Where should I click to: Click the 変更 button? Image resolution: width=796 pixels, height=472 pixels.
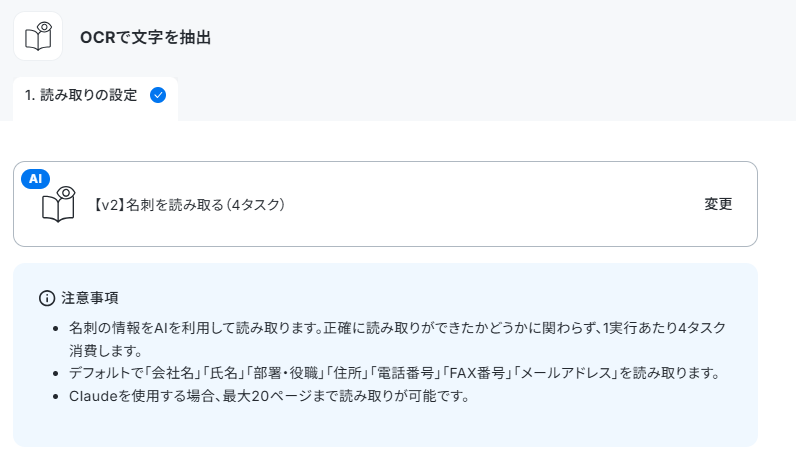[x=718, y=204]
